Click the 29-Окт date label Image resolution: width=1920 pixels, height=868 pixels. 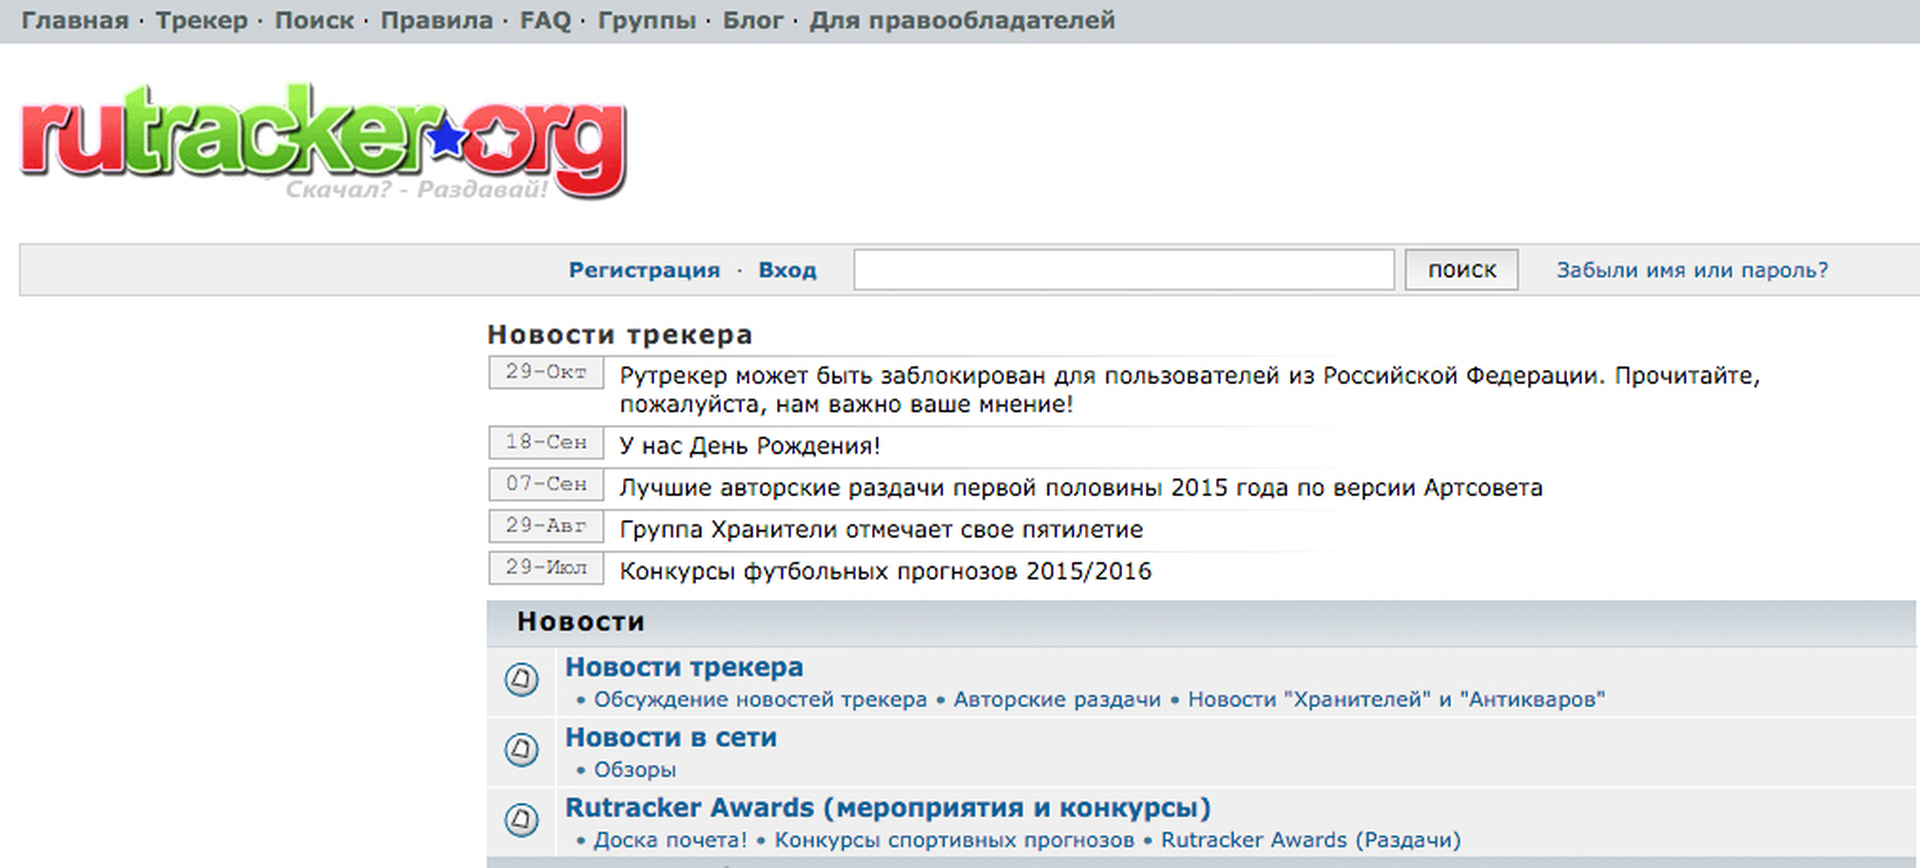[546, 372]
